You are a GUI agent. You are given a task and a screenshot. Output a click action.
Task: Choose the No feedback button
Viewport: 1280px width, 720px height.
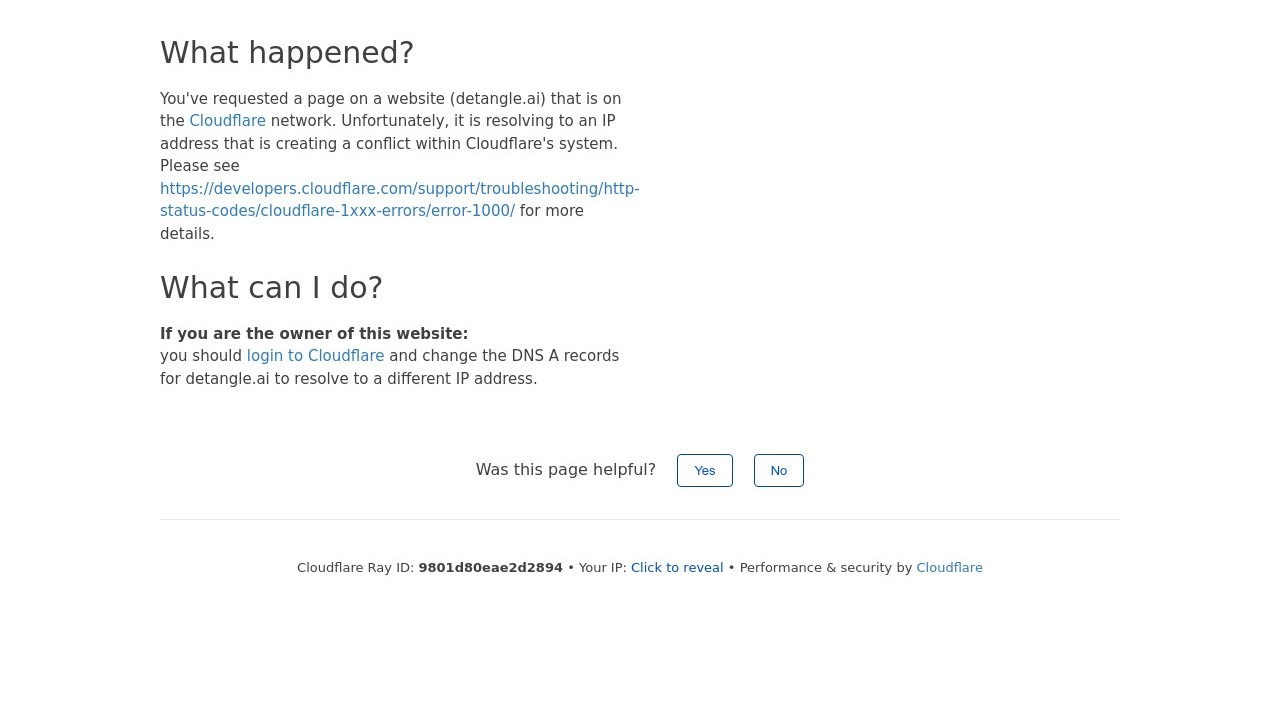click(x=779, y=471)
